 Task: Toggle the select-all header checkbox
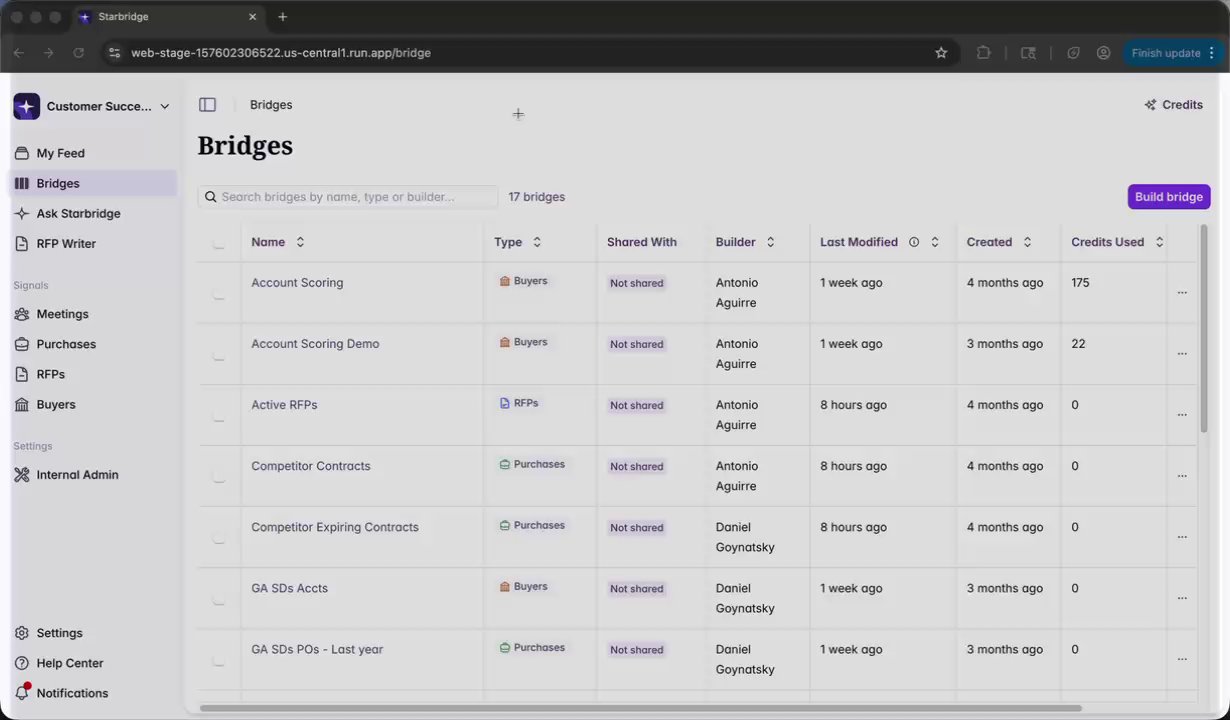(219, 243)
